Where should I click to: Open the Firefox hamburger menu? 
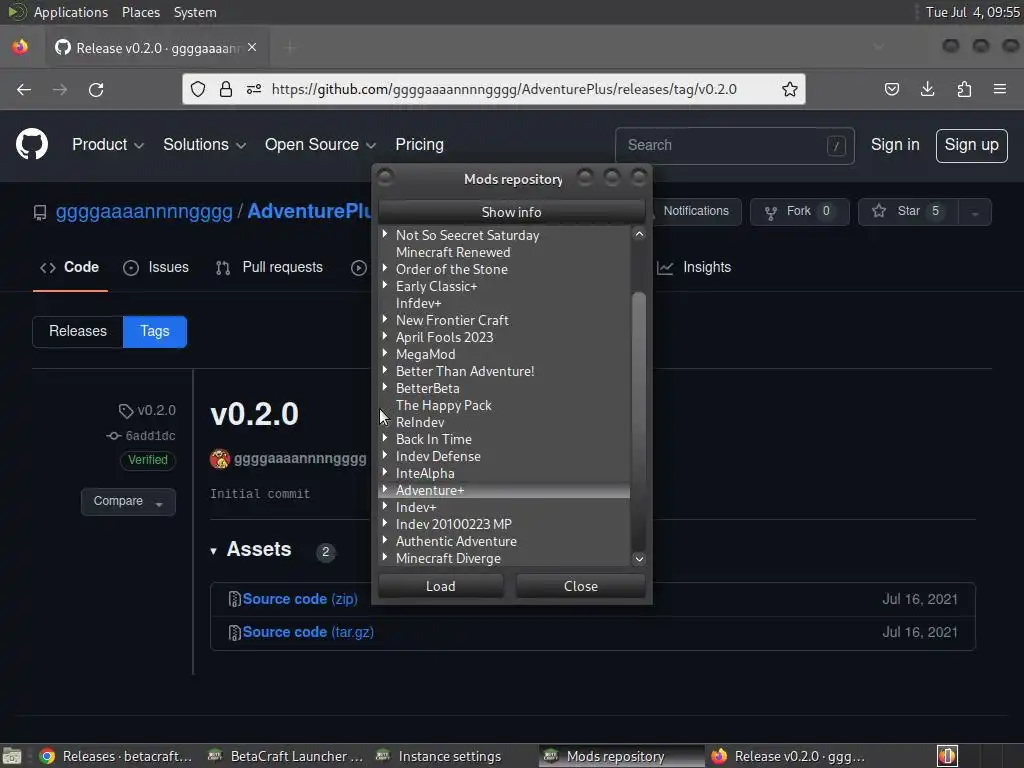click(x=1000, y=89)
